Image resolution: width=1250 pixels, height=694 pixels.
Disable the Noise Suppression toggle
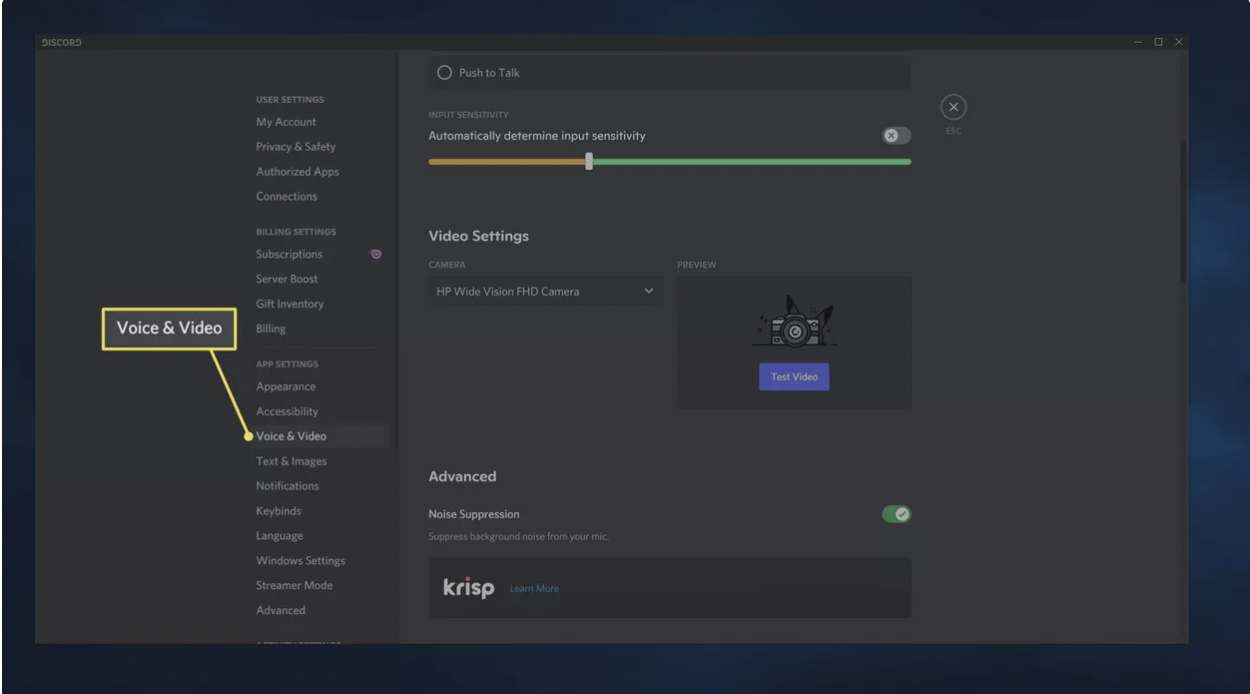coord(896,514)
